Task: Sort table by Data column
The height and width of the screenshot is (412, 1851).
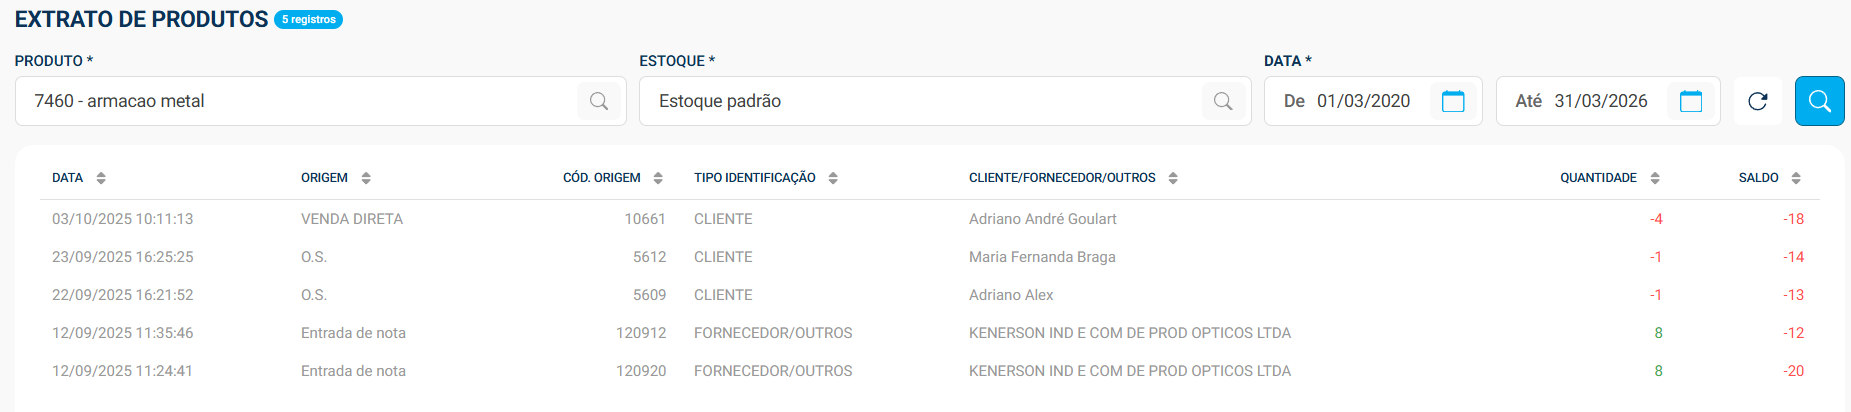Action: click(101, 178)
